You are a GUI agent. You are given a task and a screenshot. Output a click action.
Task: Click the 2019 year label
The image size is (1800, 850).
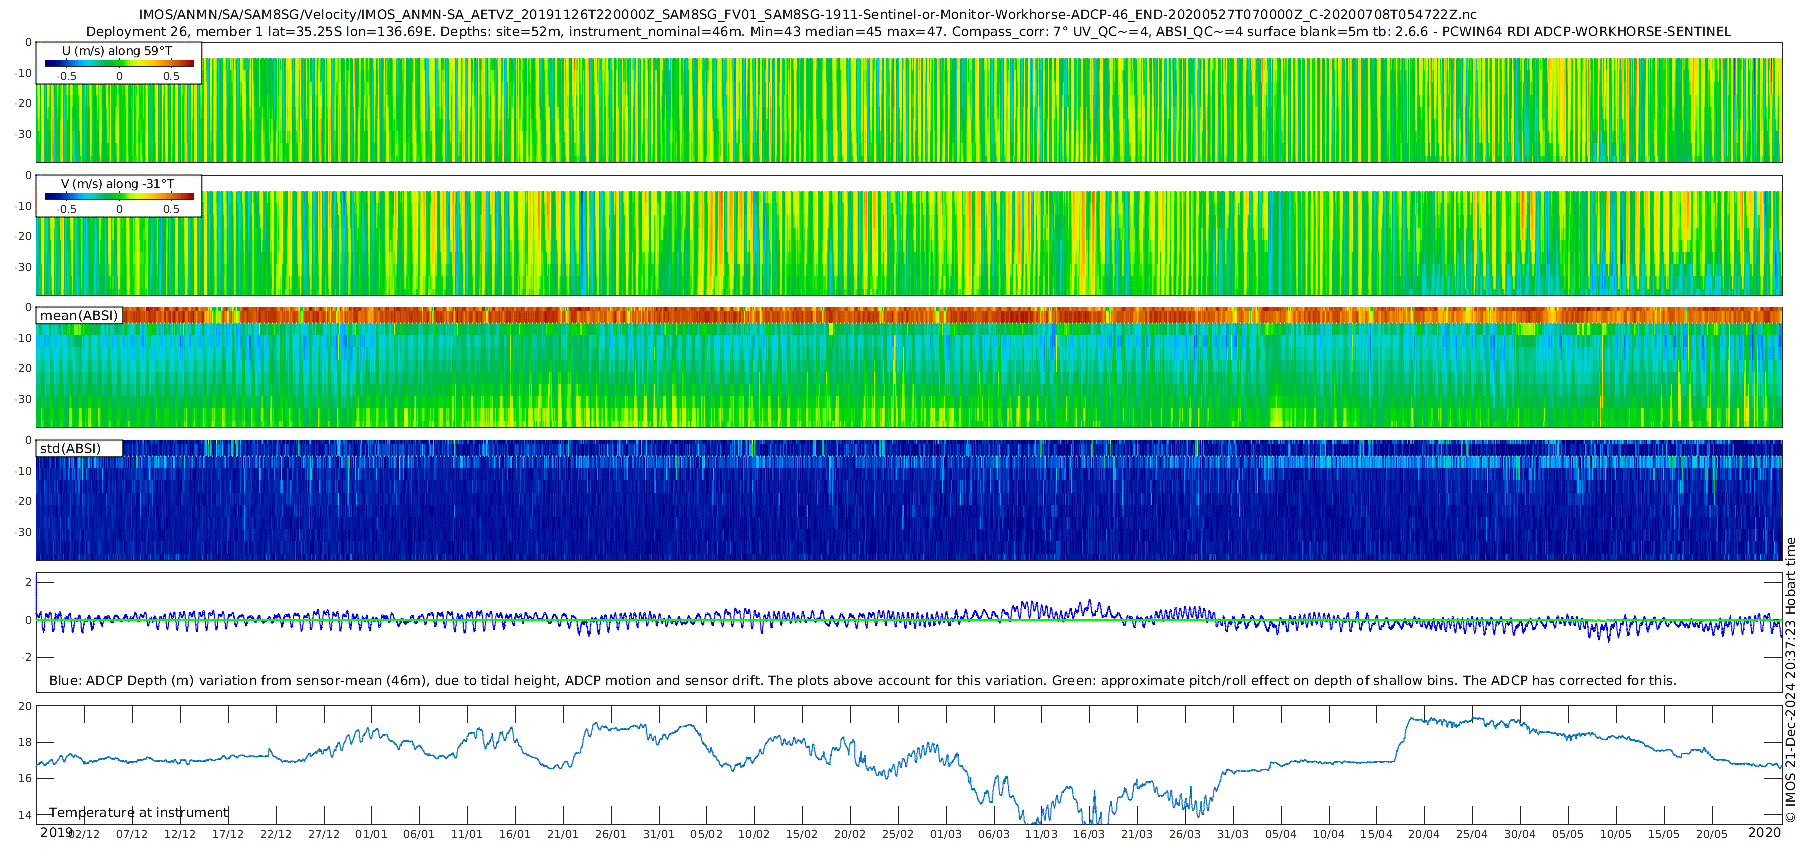click(x=55, y=832)
